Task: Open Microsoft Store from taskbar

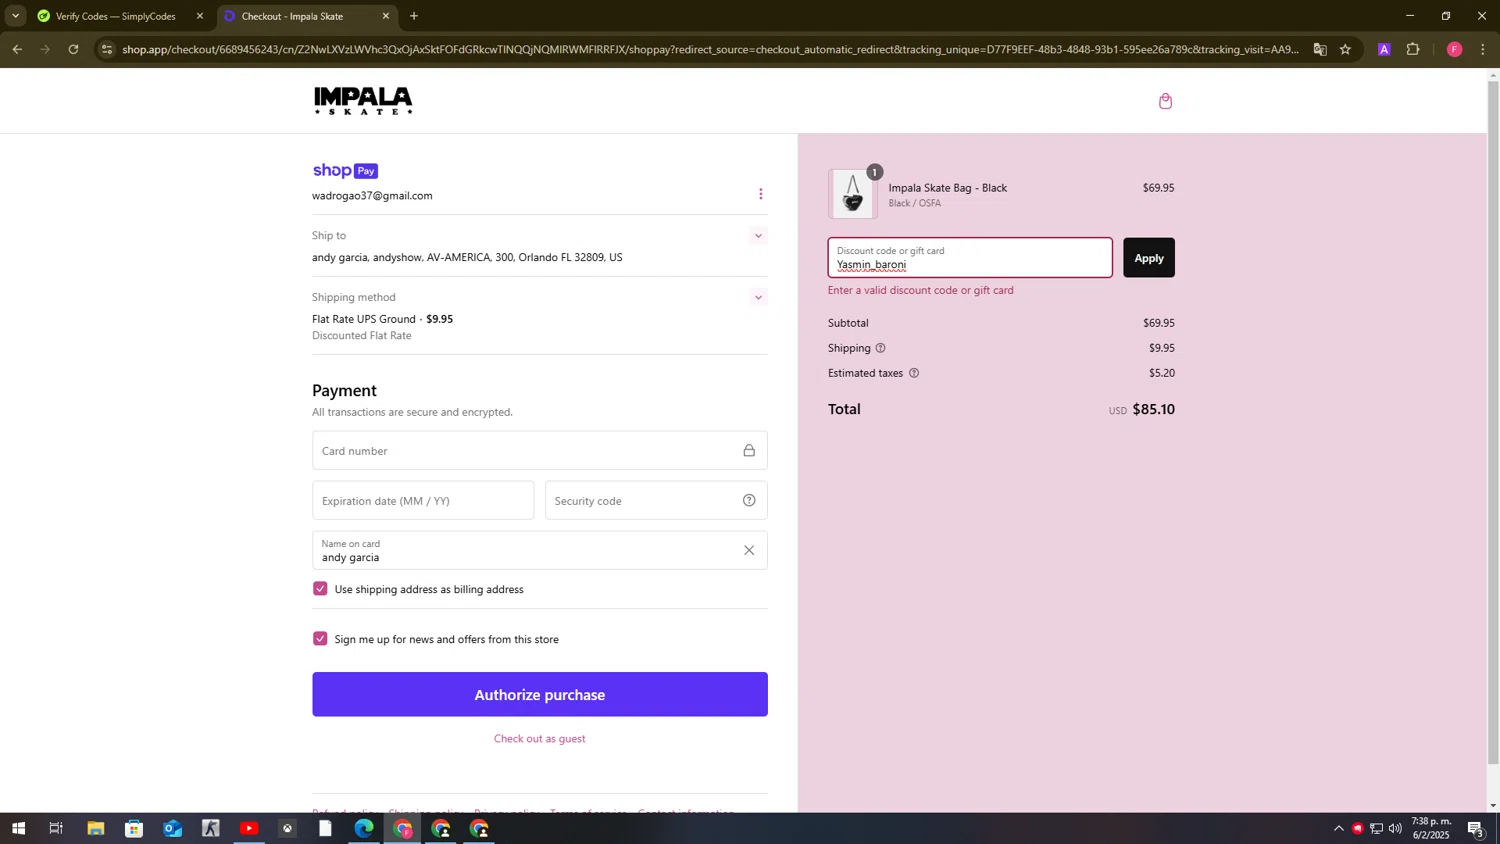Action: point(134,828)
